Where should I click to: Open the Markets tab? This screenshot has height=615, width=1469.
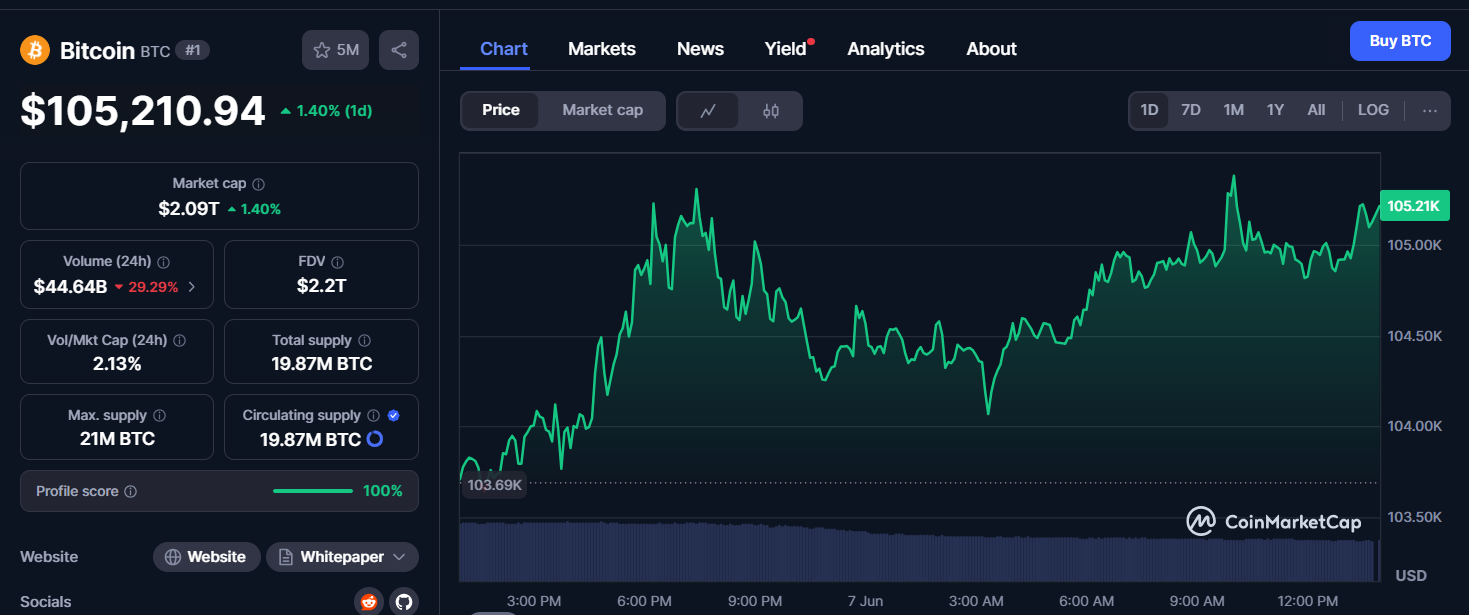(602, 49)
